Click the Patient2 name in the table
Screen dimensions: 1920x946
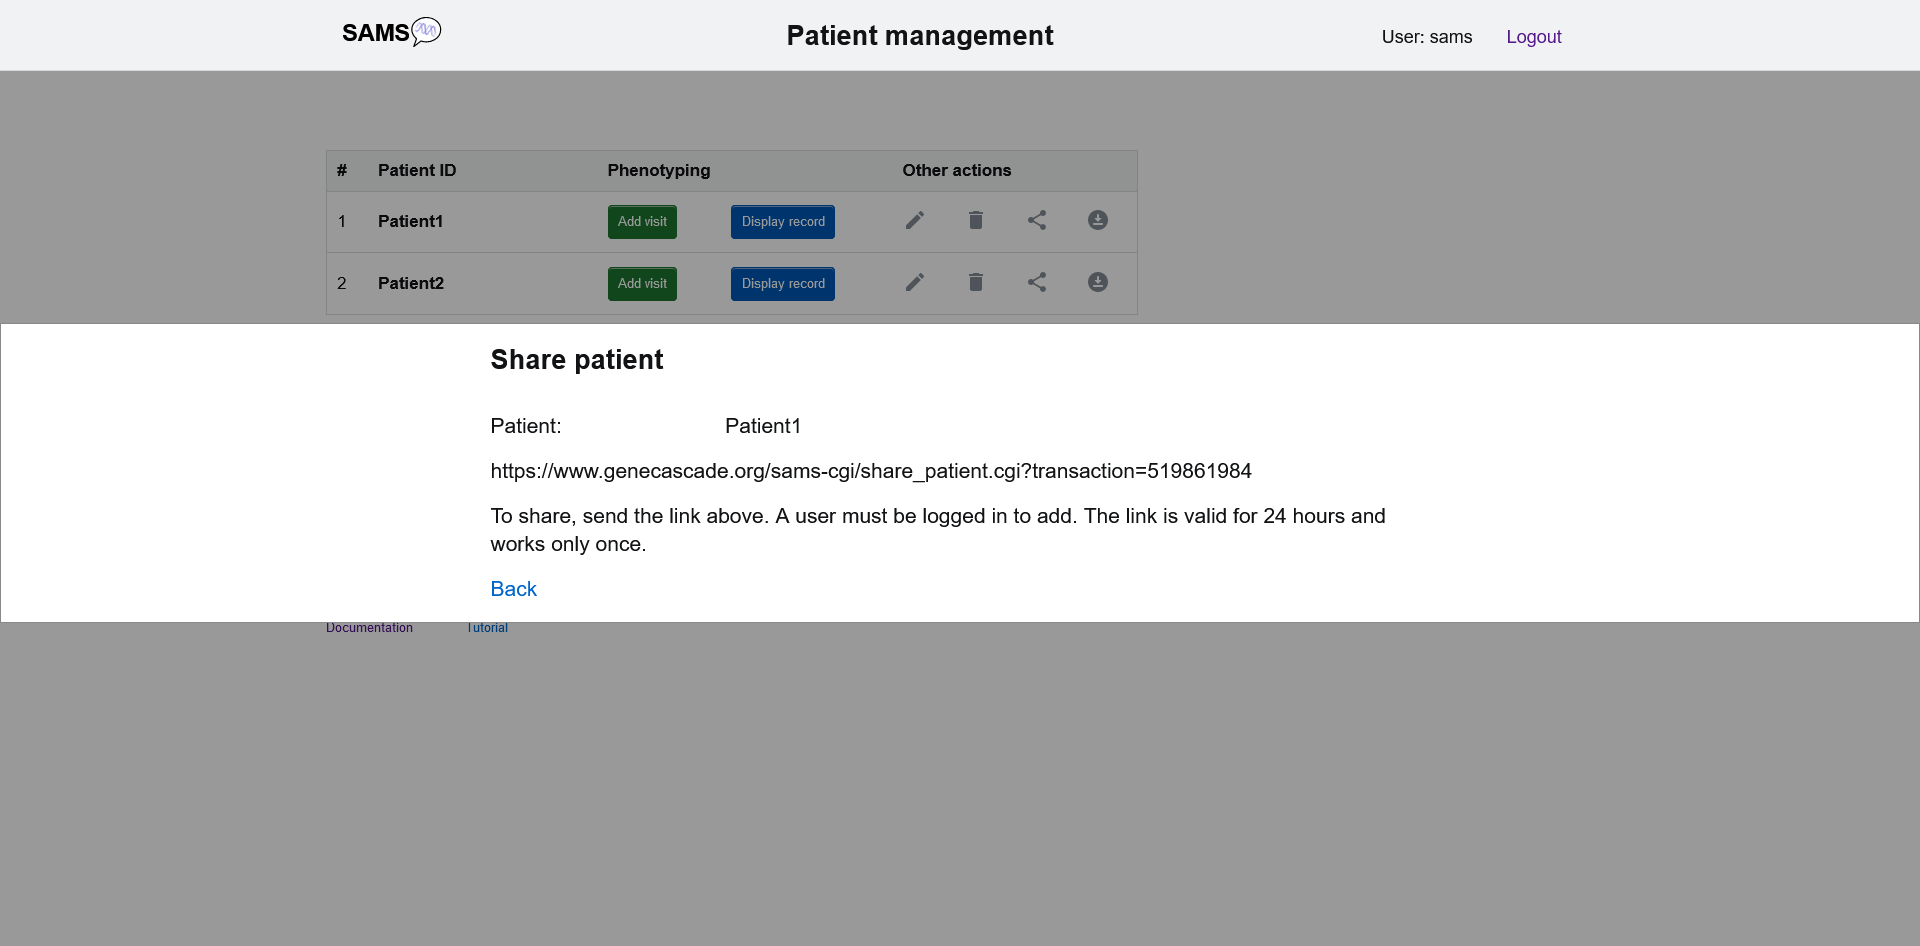click(411, 284)
